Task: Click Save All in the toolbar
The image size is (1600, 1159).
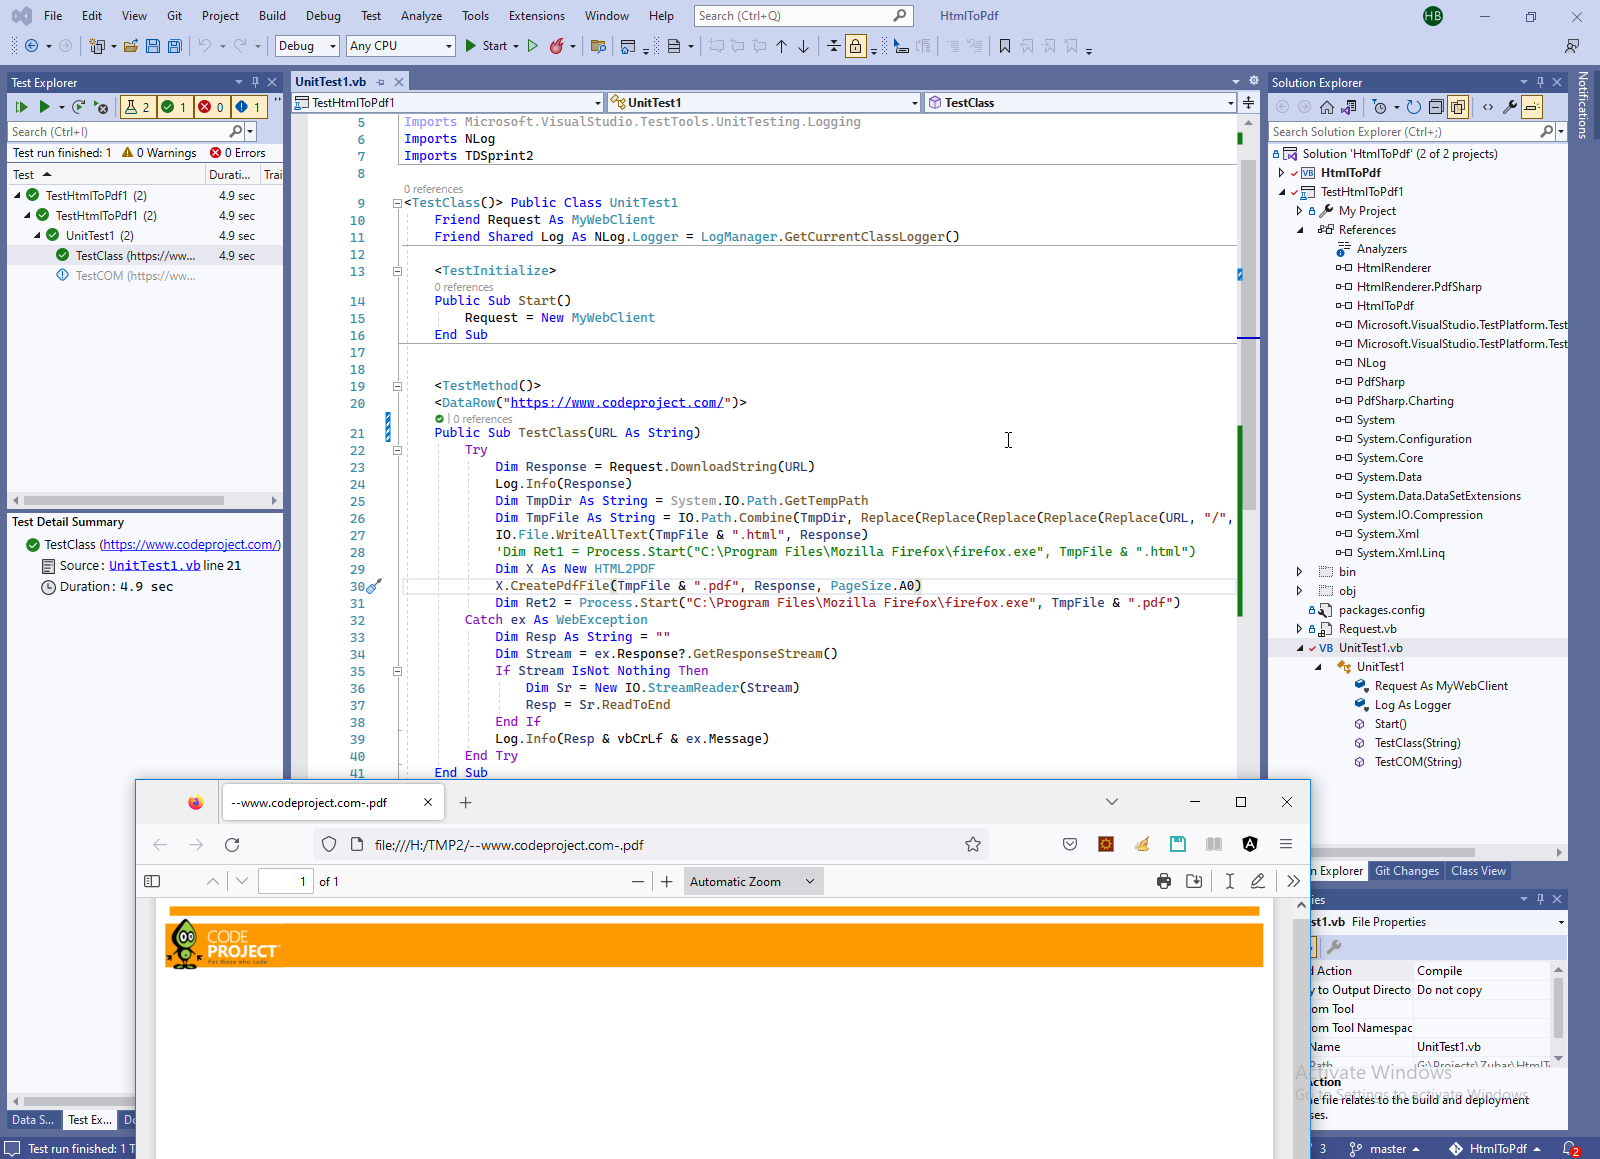Action: pyautogui.click(x=175, y=46)
